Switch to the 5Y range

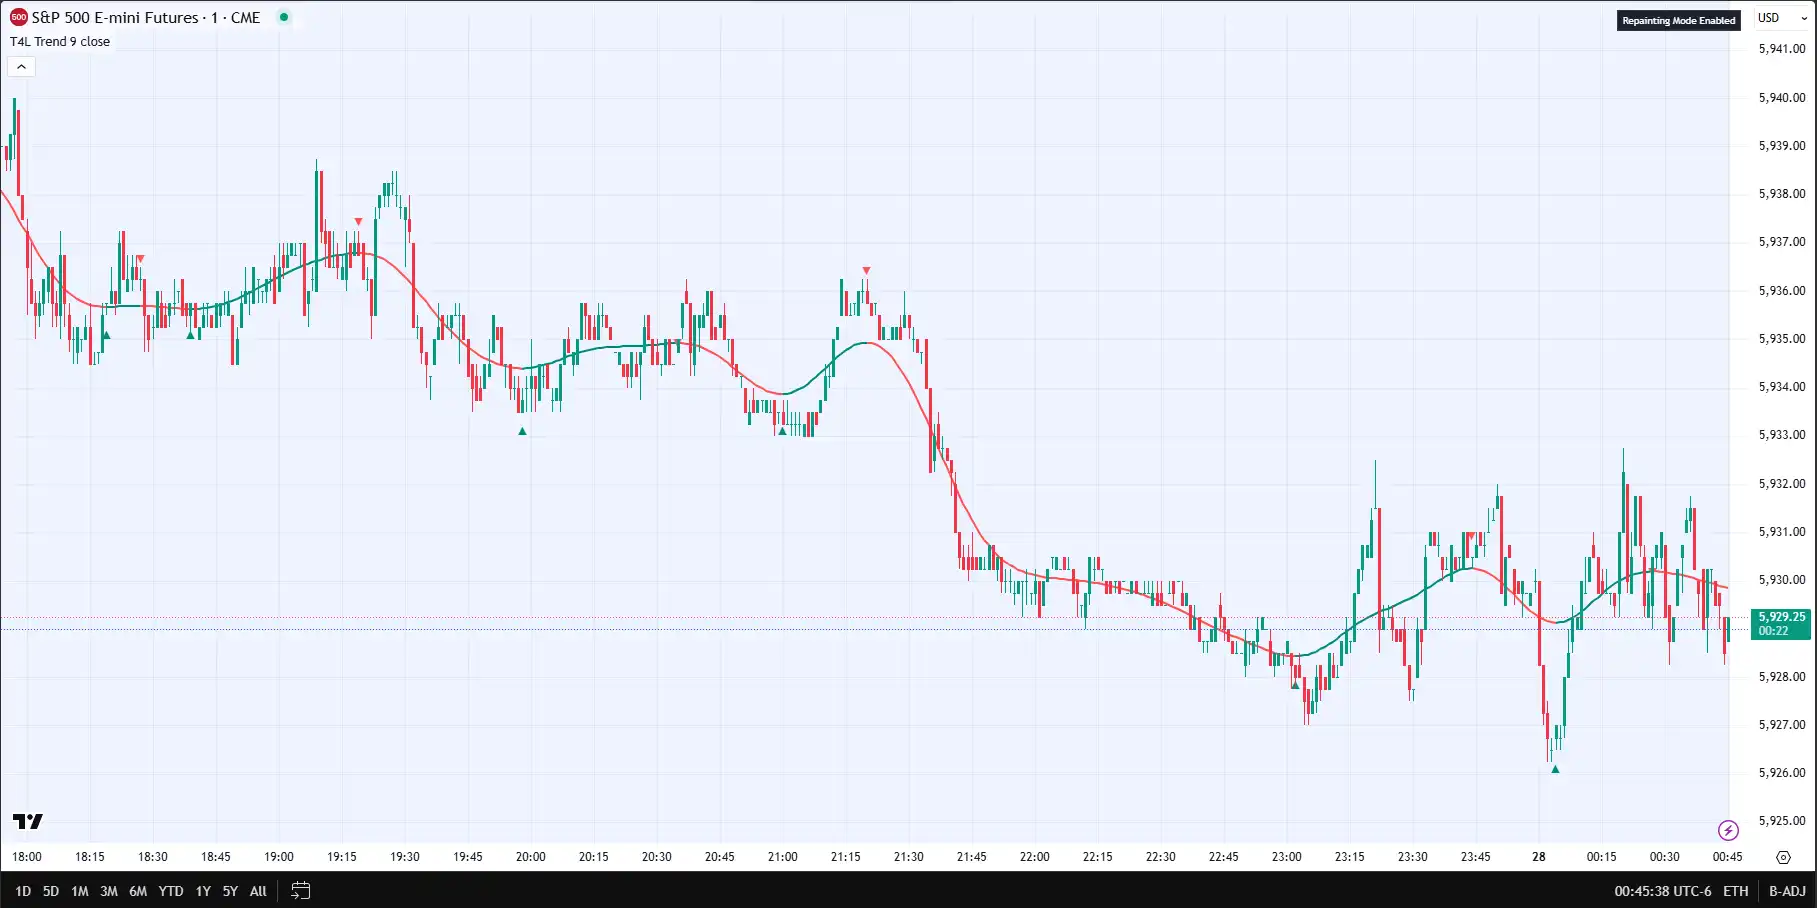coord(230,891)
